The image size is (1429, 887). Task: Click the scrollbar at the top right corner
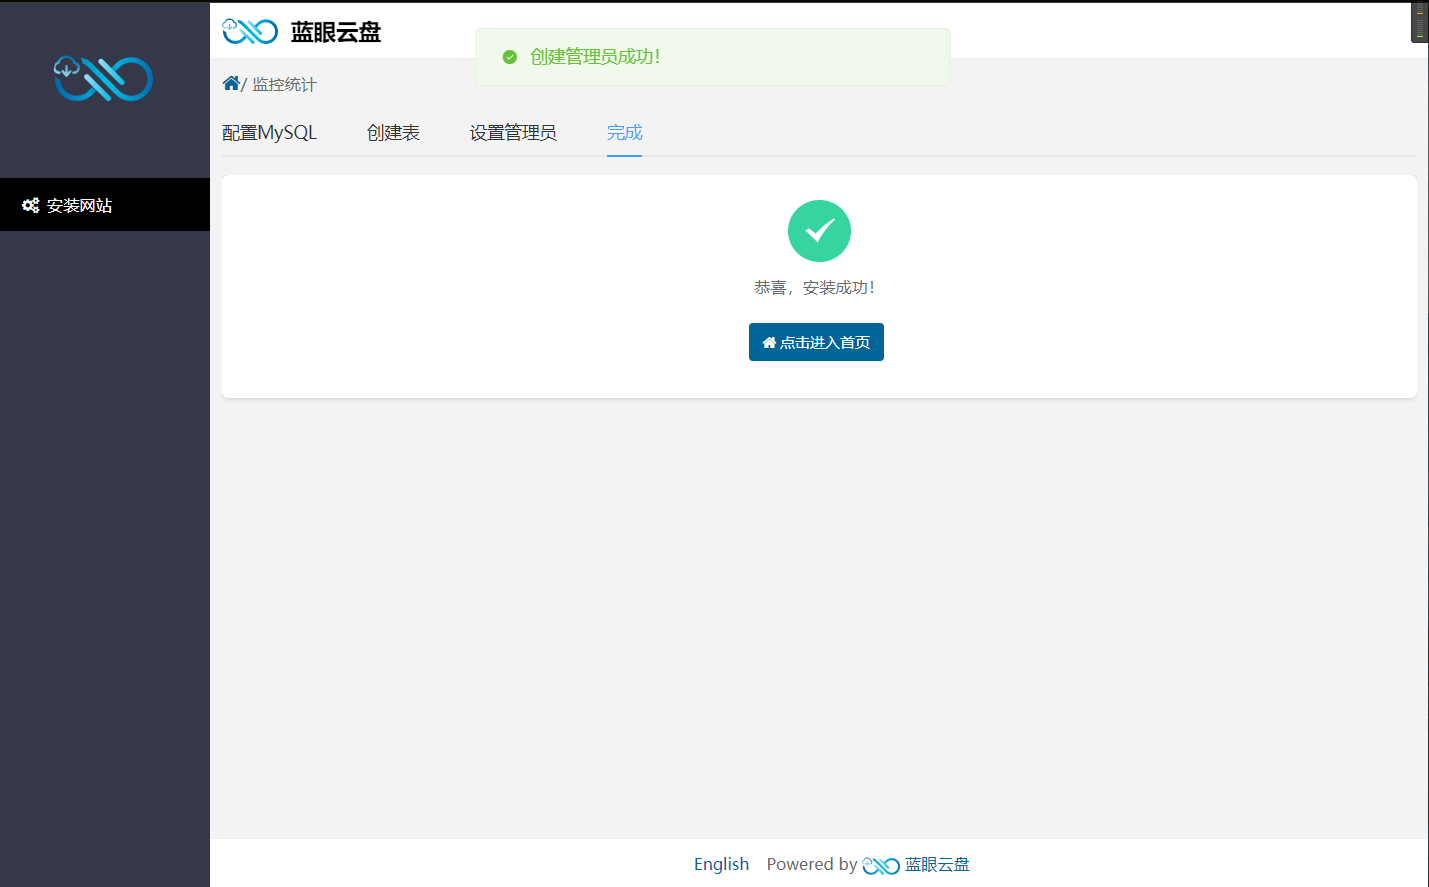click(1420, 20)
